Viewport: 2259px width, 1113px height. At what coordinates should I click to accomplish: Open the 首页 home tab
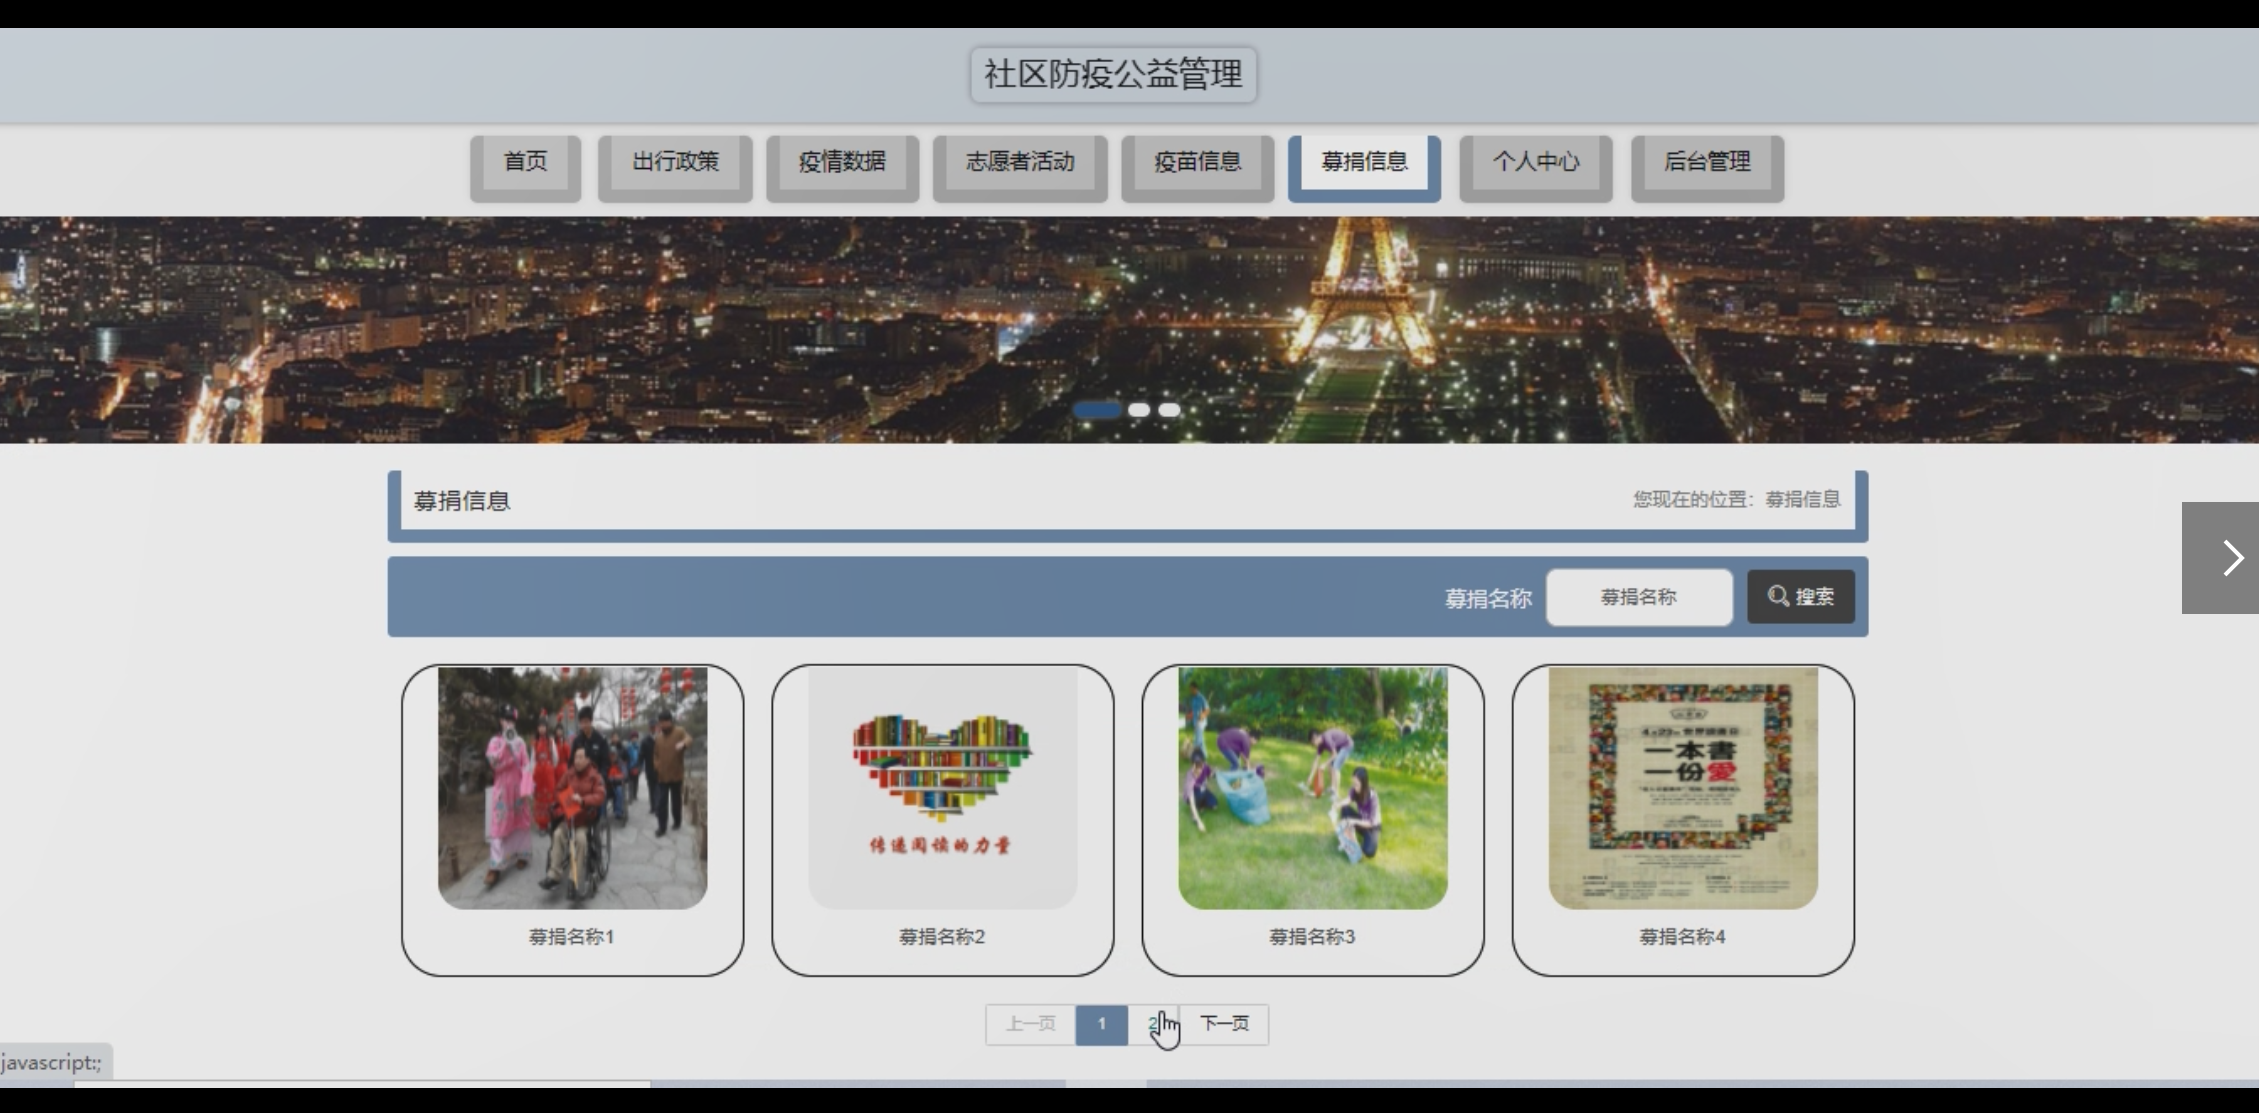click(x=525, y=163)
